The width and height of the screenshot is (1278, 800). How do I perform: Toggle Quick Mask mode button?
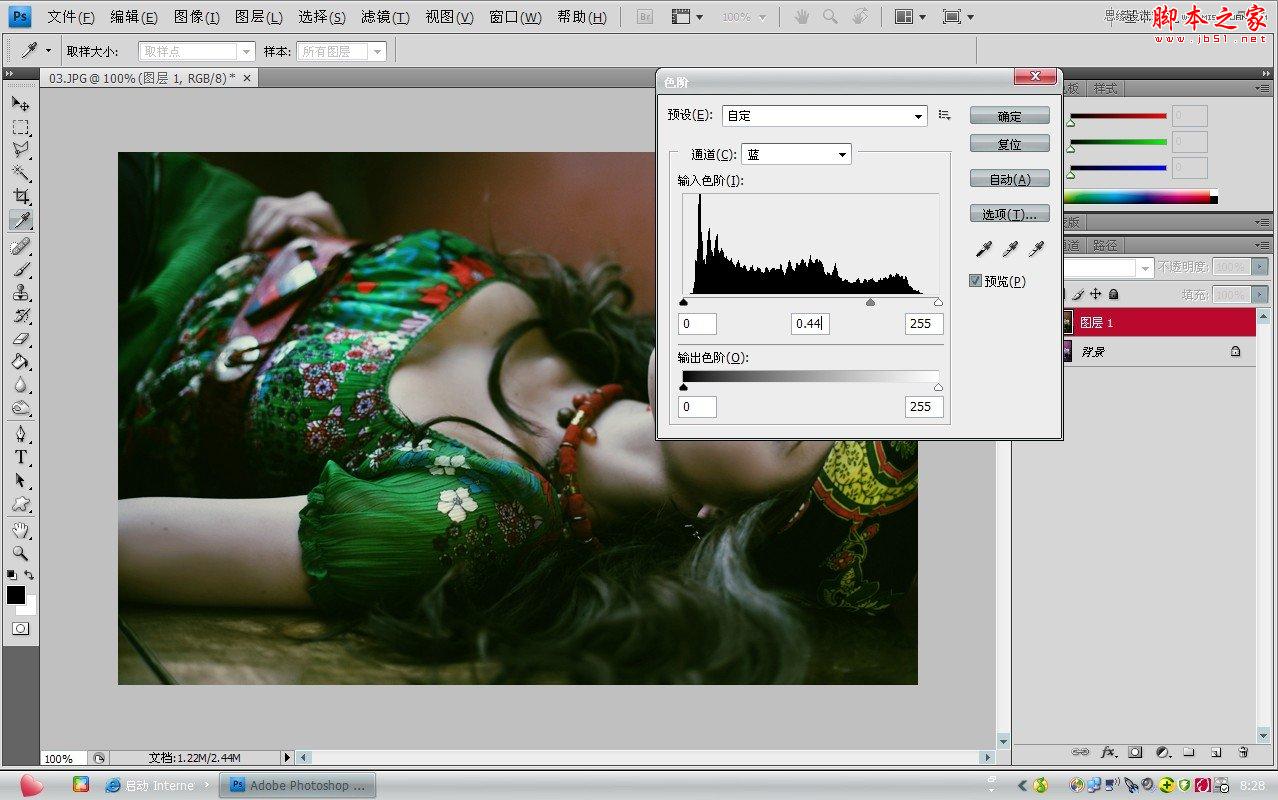click(x=20, y=629)
